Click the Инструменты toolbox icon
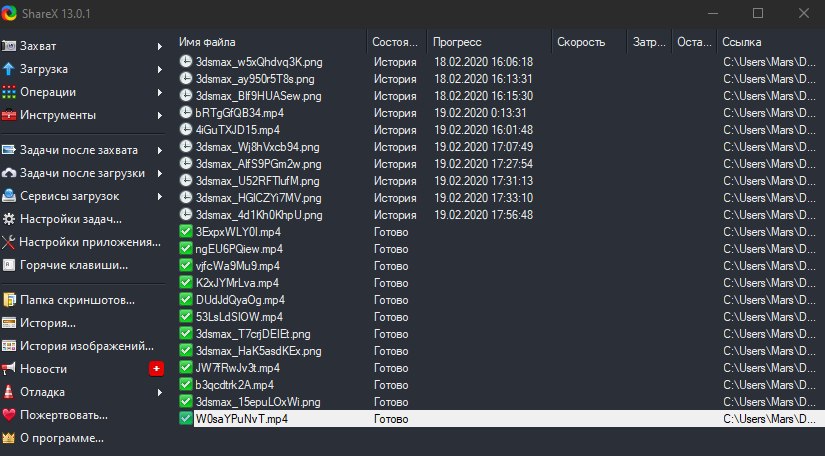The height and width of the screenshot is (456, 825). 8,115
